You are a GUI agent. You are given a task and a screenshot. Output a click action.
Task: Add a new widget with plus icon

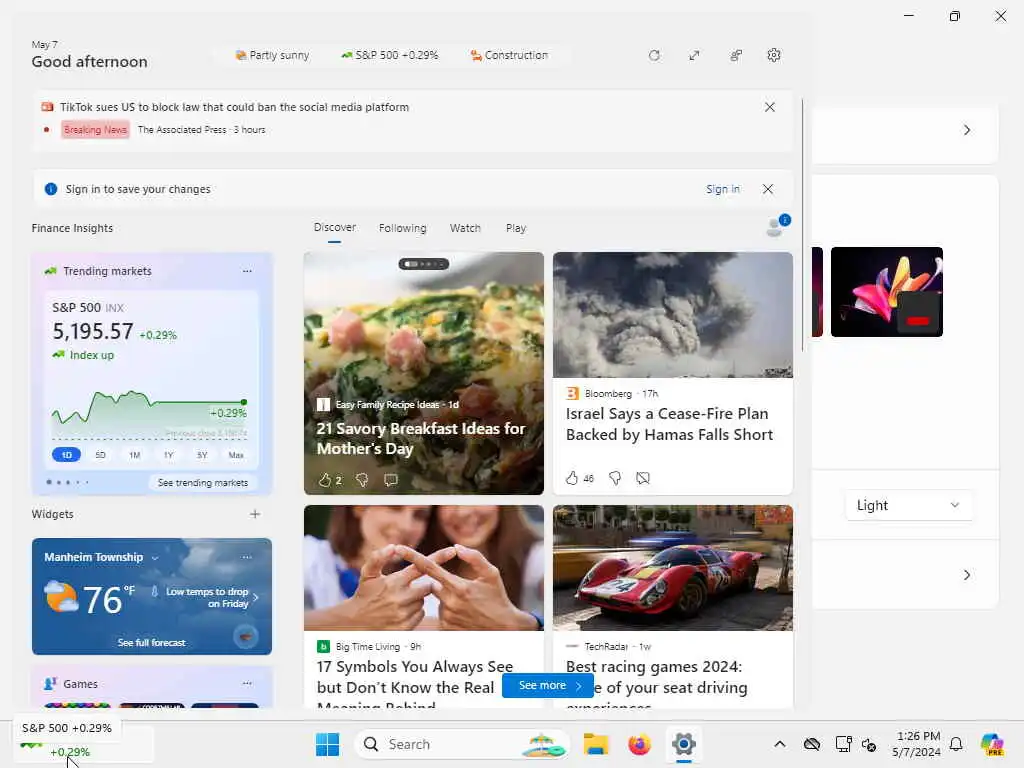pyautogui.click(x=255, y=514)
